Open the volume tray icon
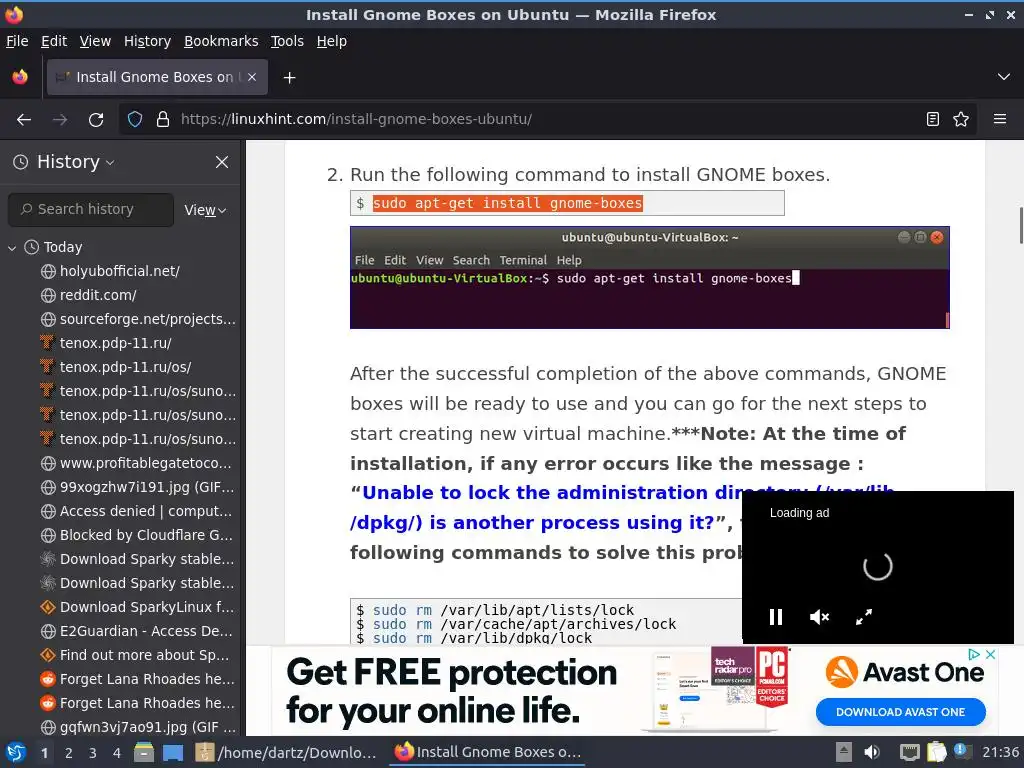 pyautogui.click(x=872, y=752)
